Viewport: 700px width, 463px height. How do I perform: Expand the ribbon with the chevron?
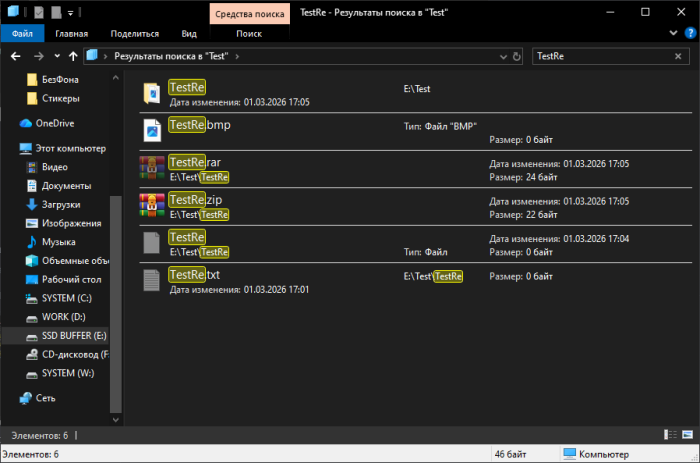672,33
